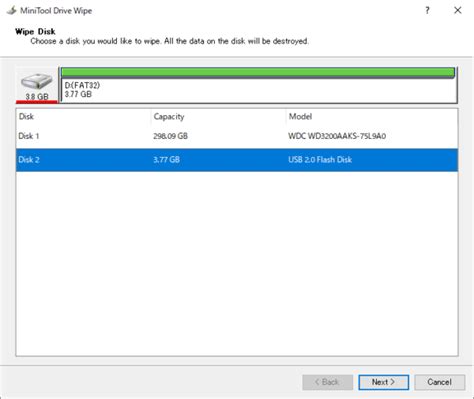Cancel the wipe disk wizard

(440, 382)
